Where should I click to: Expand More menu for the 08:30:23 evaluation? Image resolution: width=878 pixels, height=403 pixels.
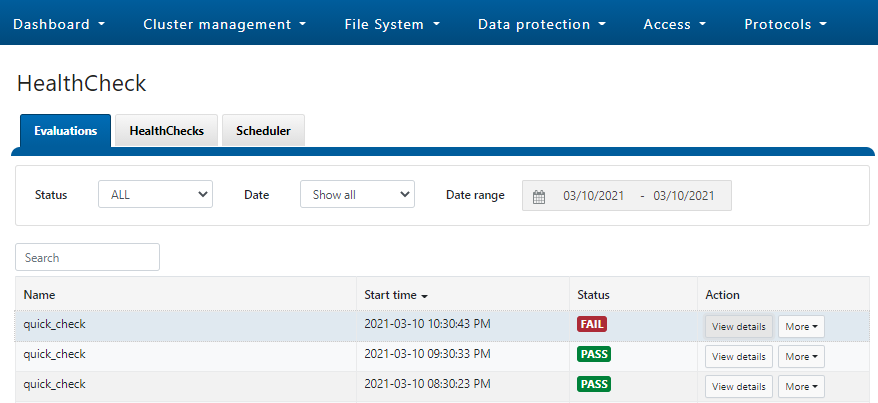tap(801, 386)
